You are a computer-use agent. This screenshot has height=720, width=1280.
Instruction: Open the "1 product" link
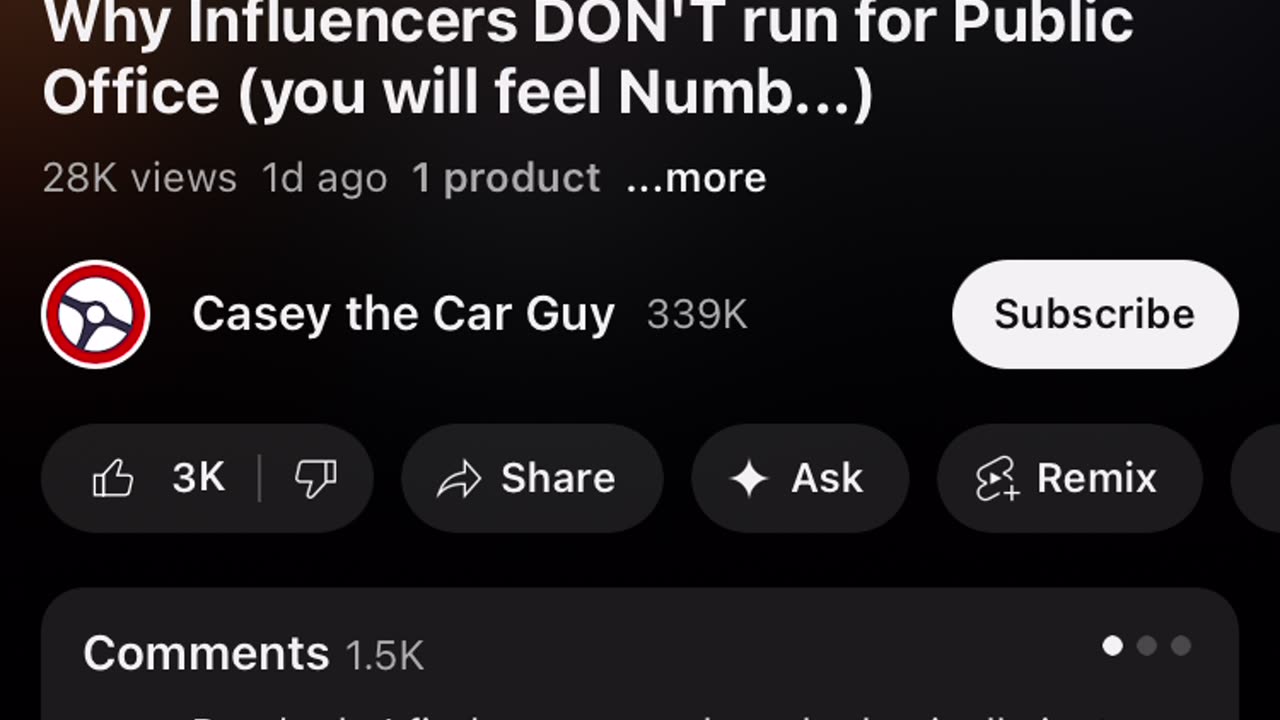pyautogui.click(x=506, y=178)
